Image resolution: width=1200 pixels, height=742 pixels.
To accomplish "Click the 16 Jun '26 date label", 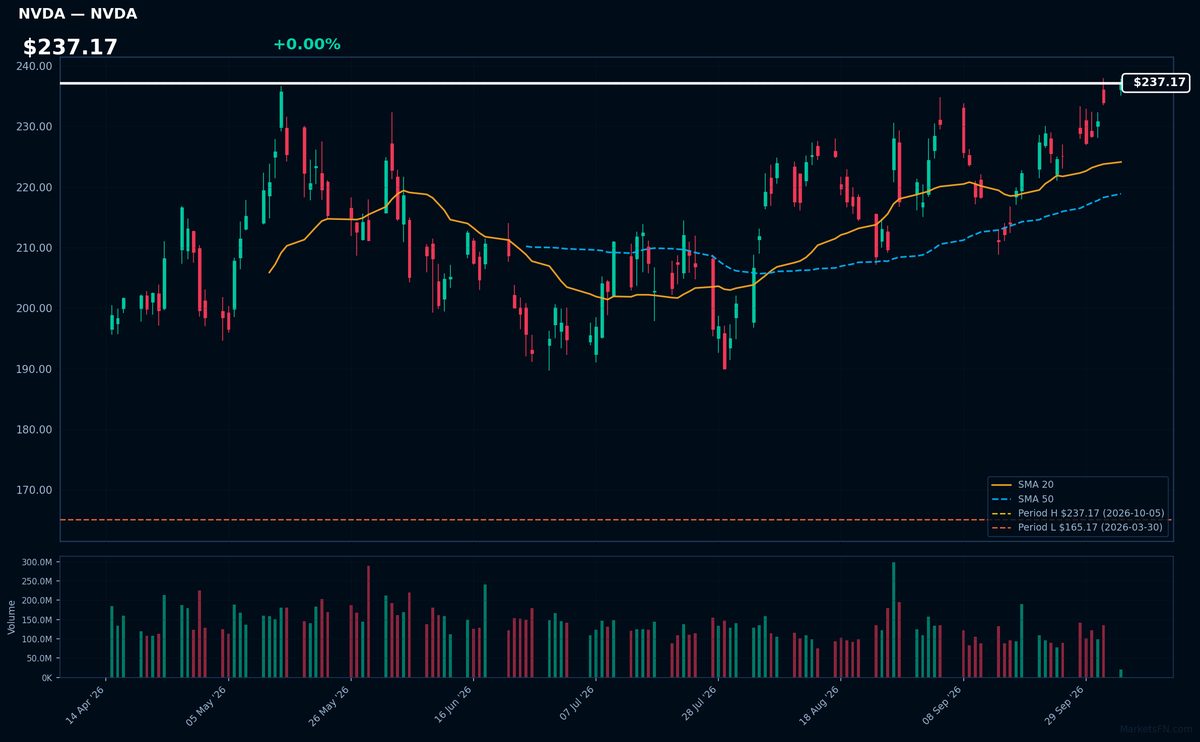I will (451, 706).
